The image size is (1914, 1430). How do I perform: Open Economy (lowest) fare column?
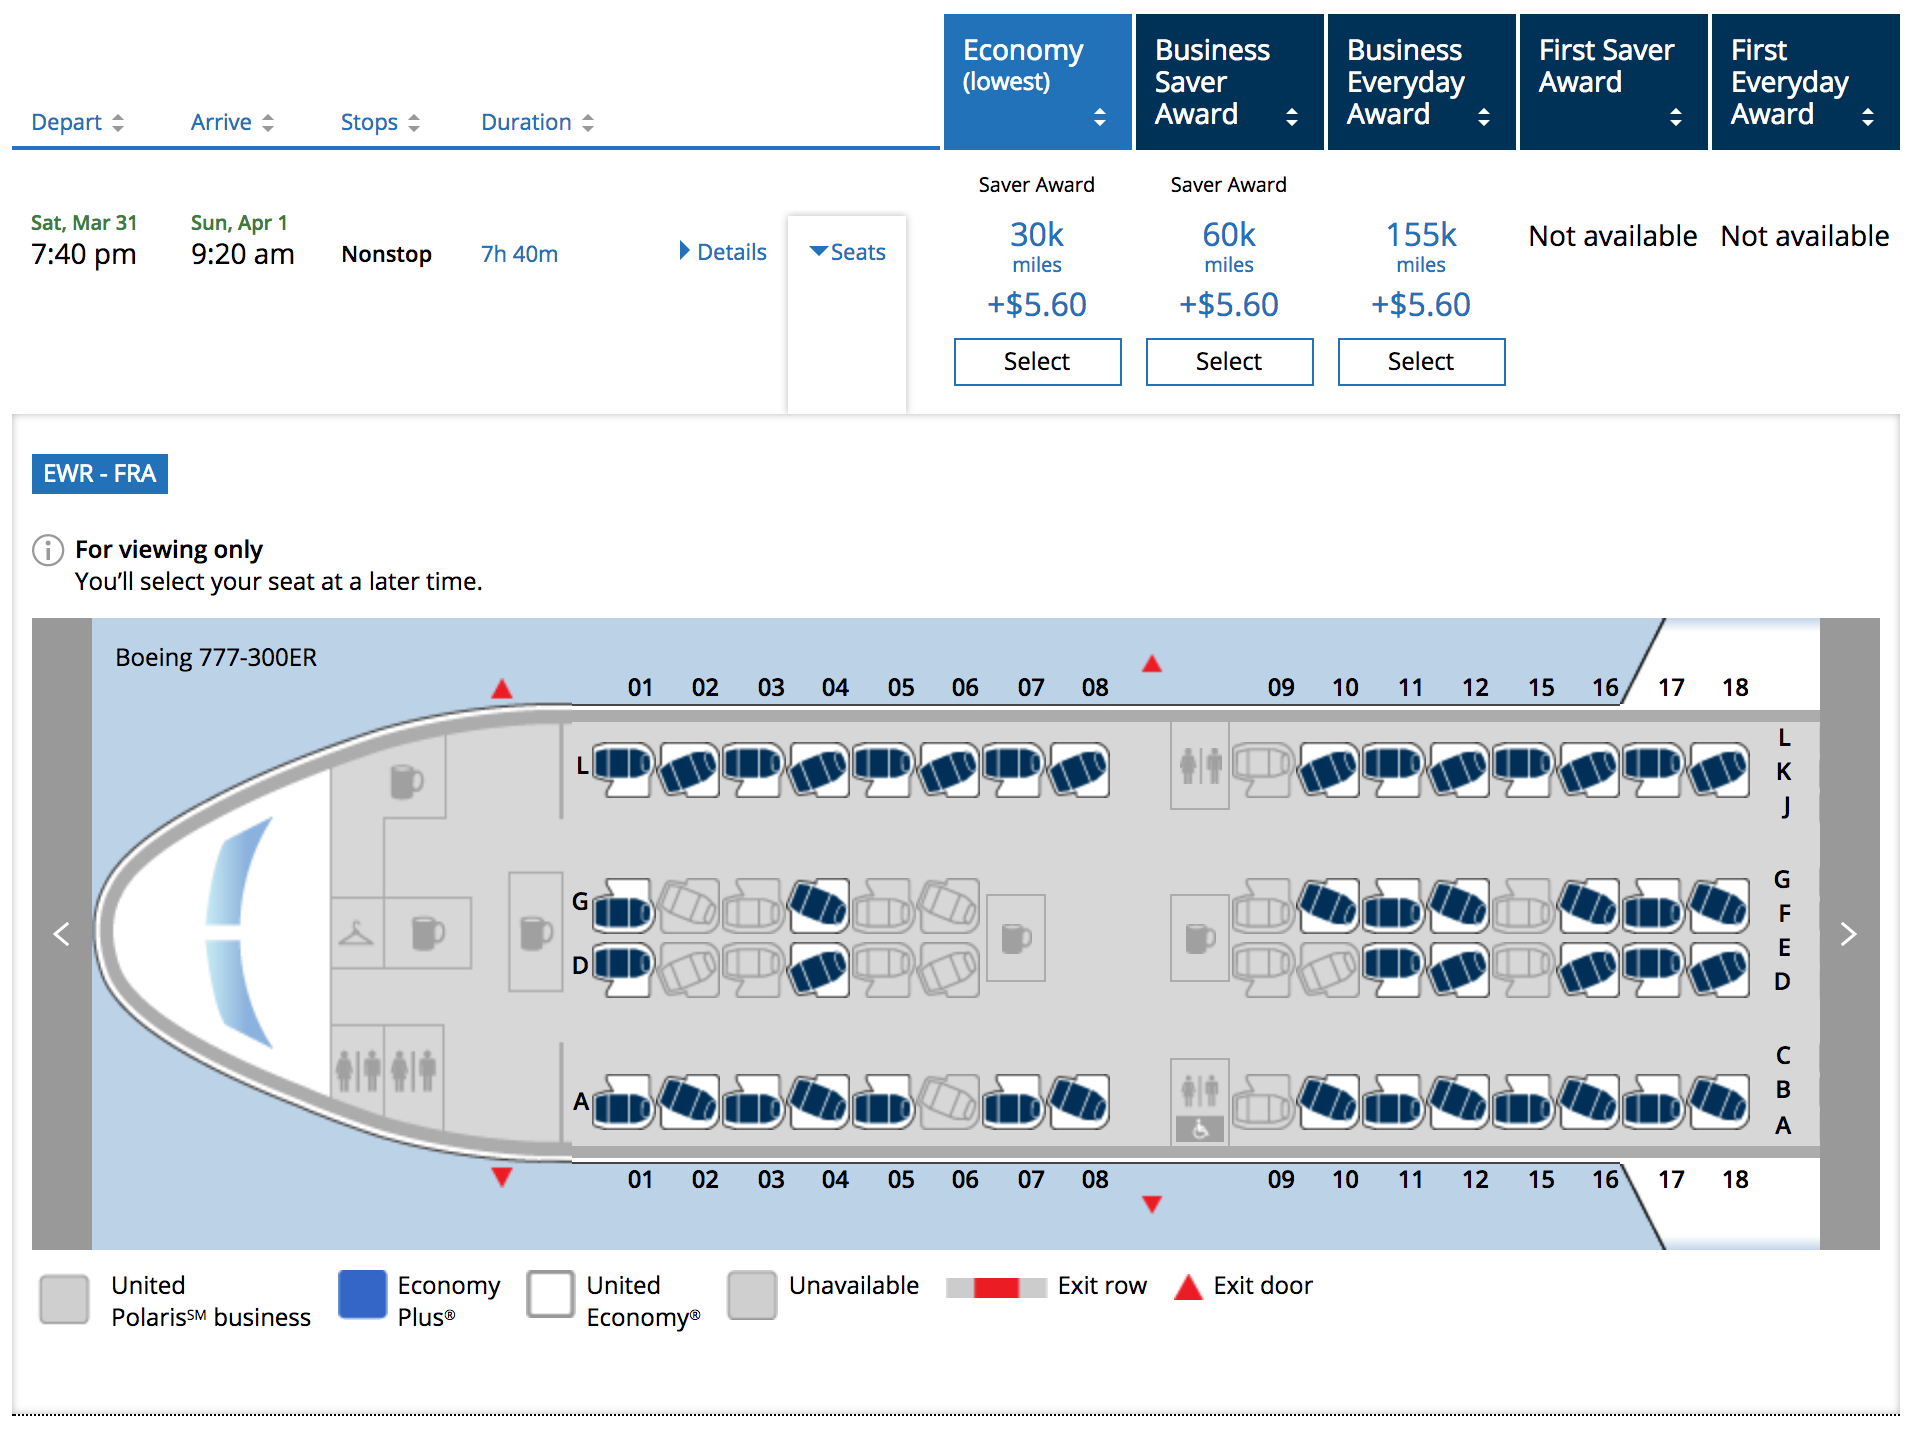pos(1037,82)
